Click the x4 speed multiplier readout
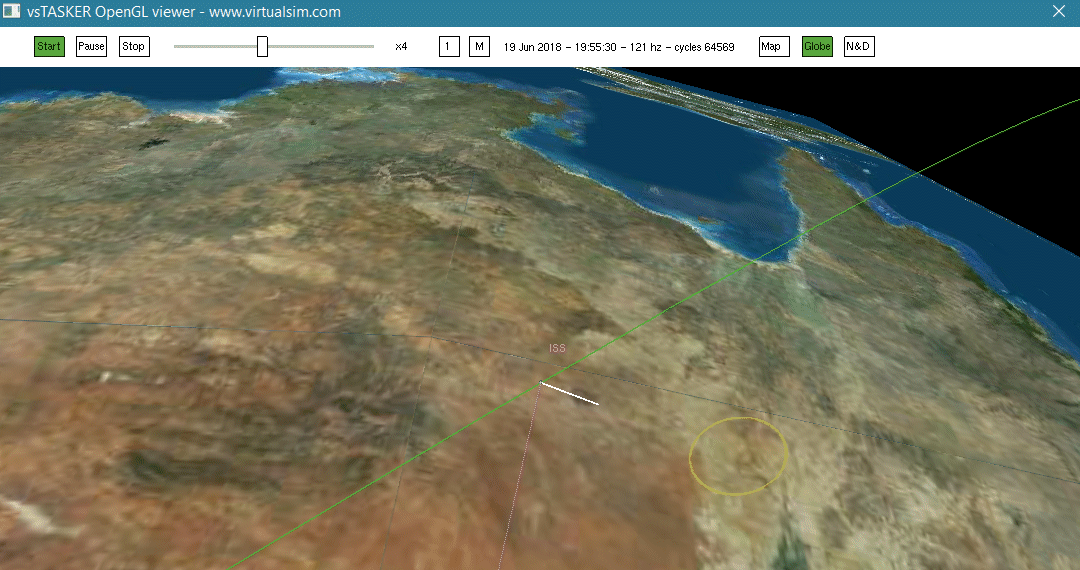This screenshot has height=570, width=1080. coord(401,47)
